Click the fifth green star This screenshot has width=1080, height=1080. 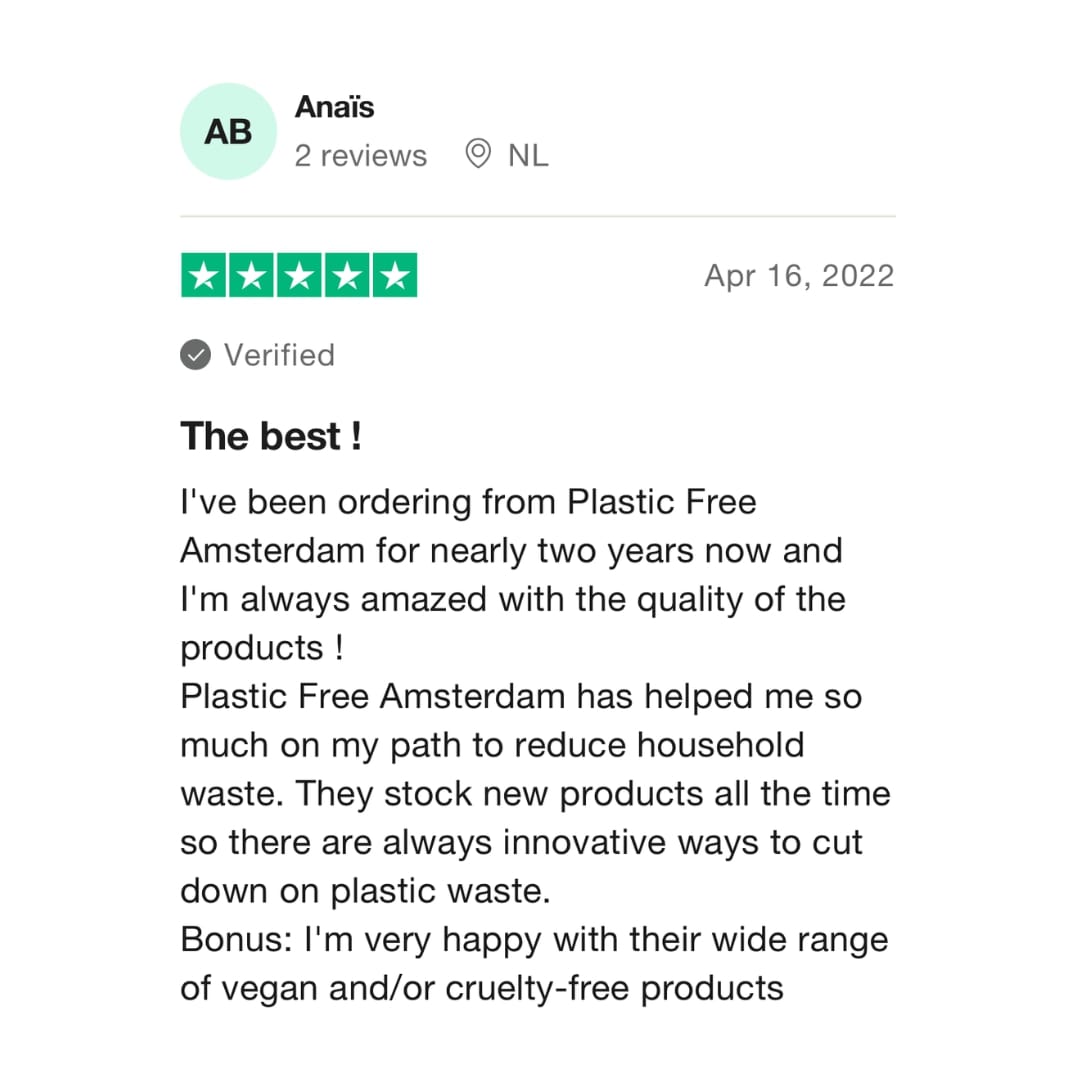click(x=394, y=276)
